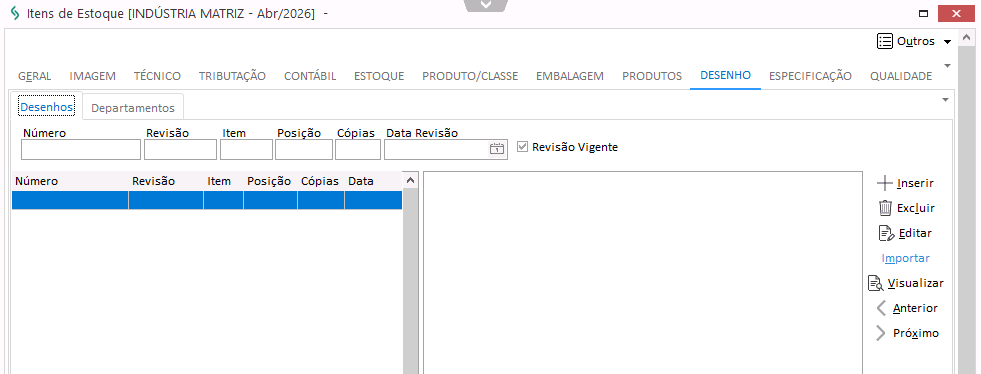
Task: Click the Número column header in grid
Action: tap(70, 181)
